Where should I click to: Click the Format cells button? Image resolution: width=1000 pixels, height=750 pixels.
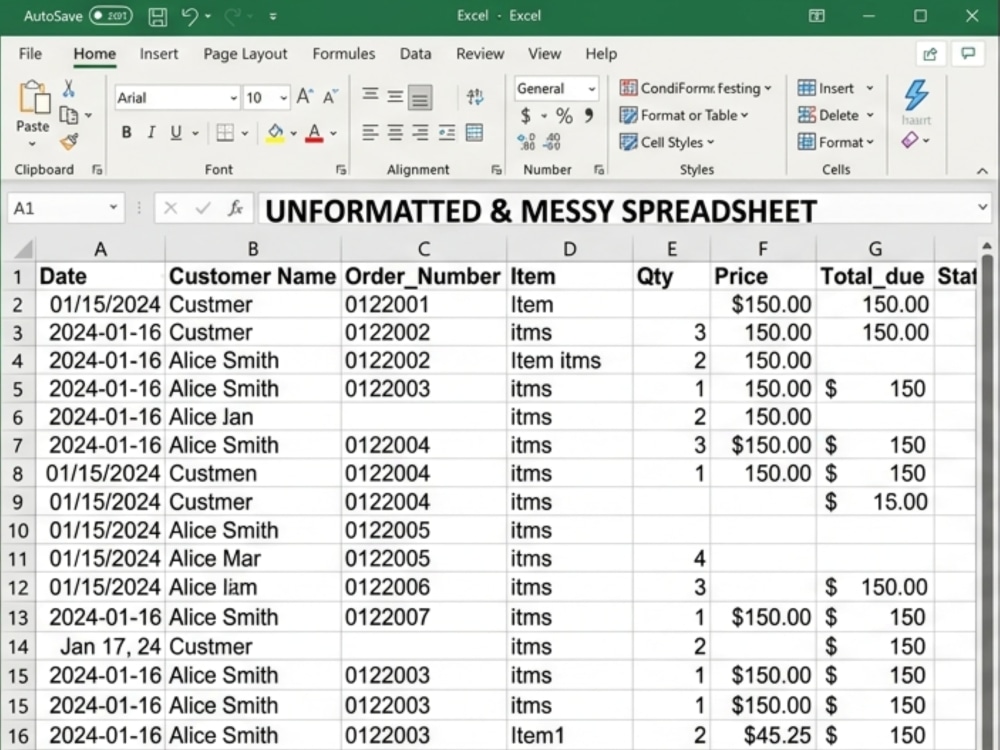(834, 142)
